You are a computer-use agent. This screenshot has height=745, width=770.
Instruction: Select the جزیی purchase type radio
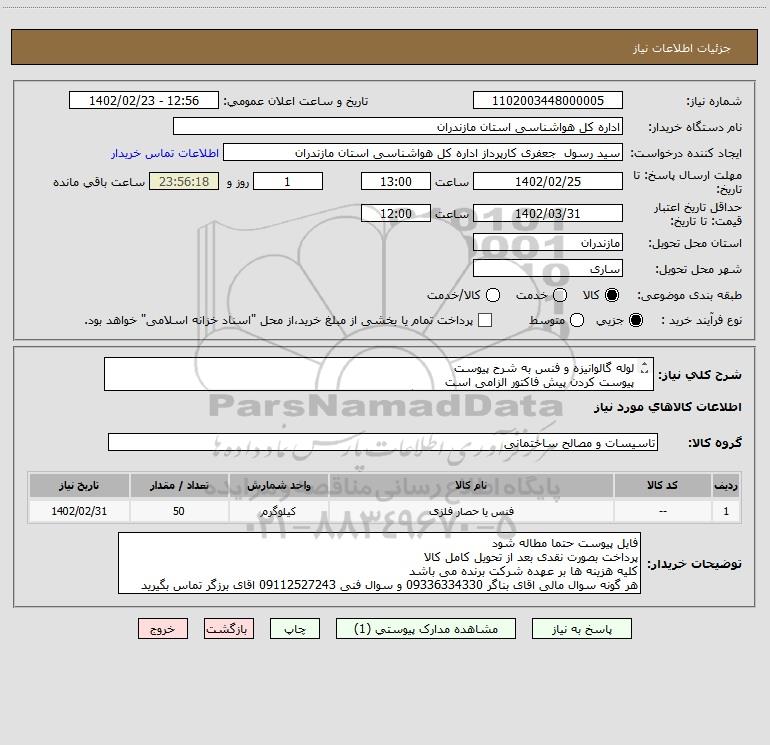636,321
